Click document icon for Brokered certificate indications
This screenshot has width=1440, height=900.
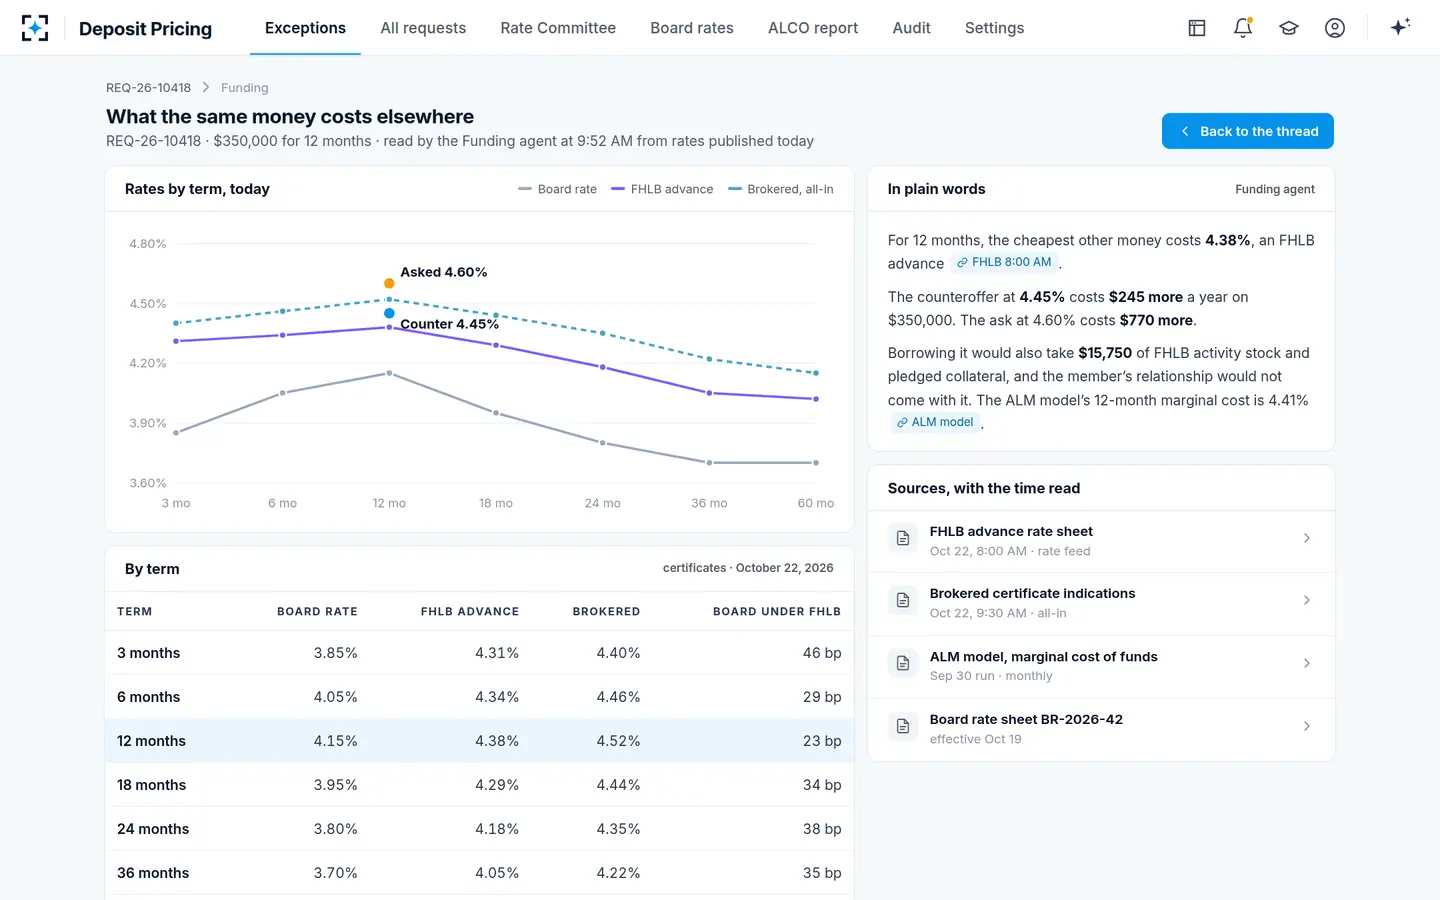pyautogui.click(x=903, y=600)
